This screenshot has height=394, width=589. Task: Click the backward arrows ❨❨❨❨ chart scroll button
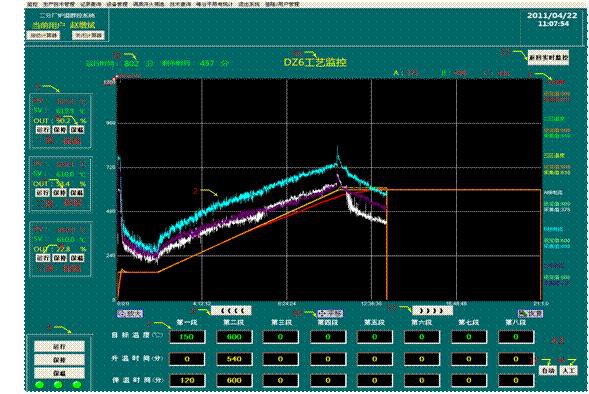pos(231,311)
